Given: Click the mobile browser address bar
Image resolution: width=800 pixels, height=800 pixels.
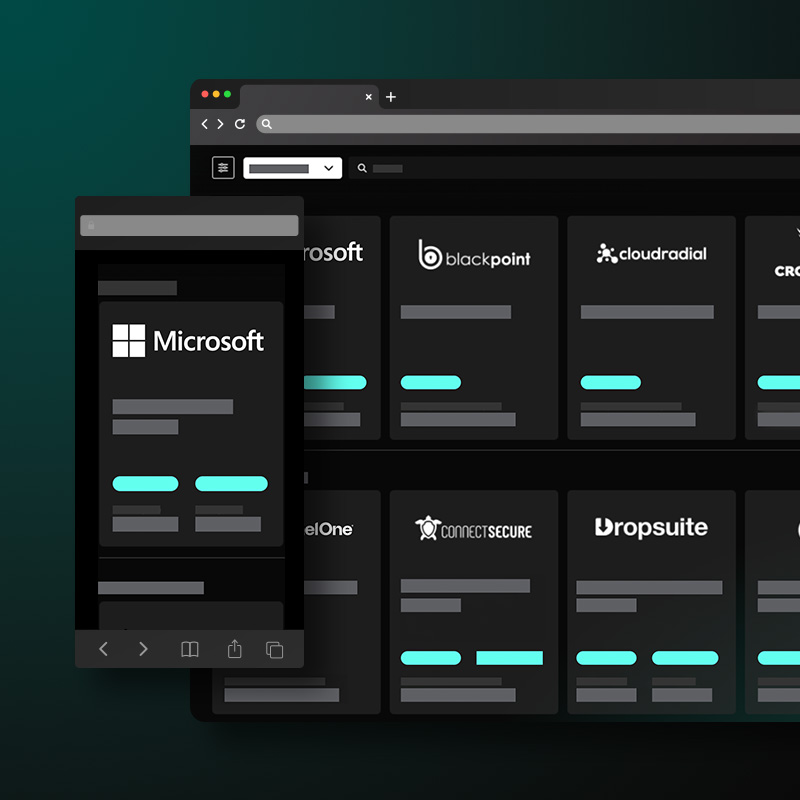Looking at the screenshot, I should coord(189,226).
